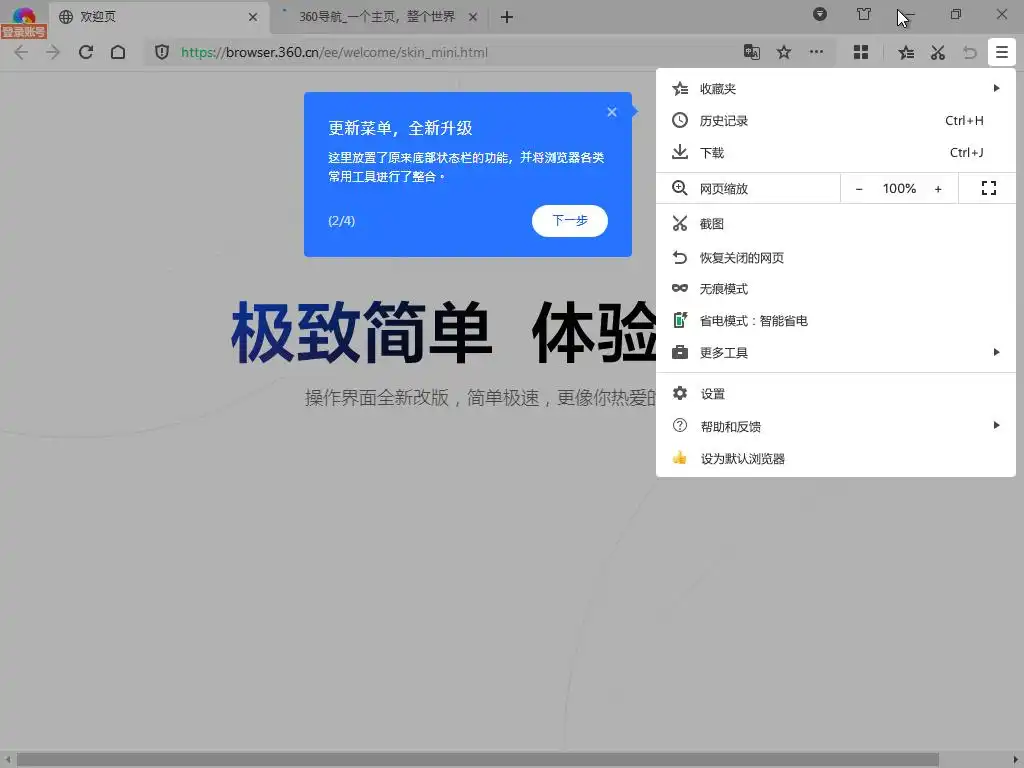Image resolution: width=1024 pixels, height=768 pixels.
Task: Open 设置 from the menu
Action: [835, 394]
